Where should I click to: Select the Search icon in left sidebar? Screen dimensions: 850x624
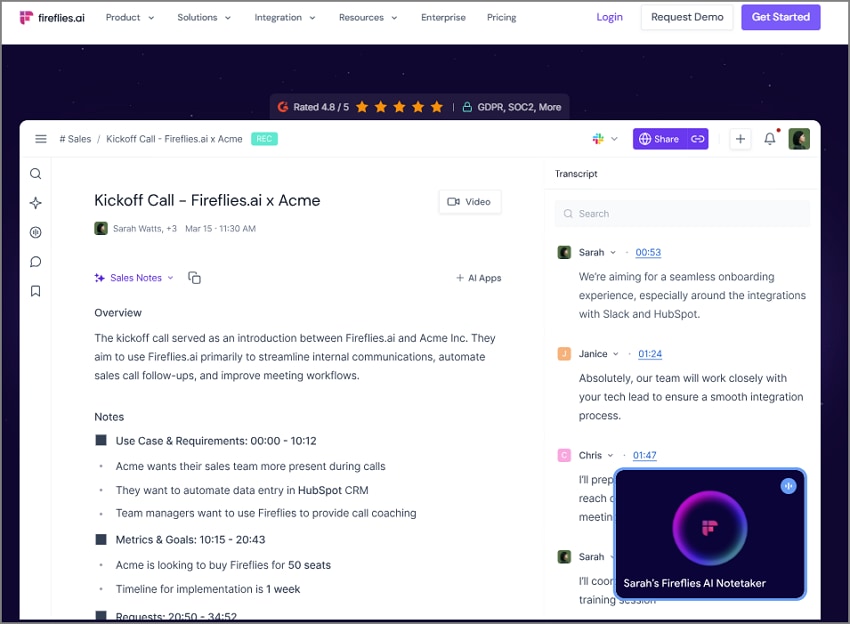click(35, 173)
